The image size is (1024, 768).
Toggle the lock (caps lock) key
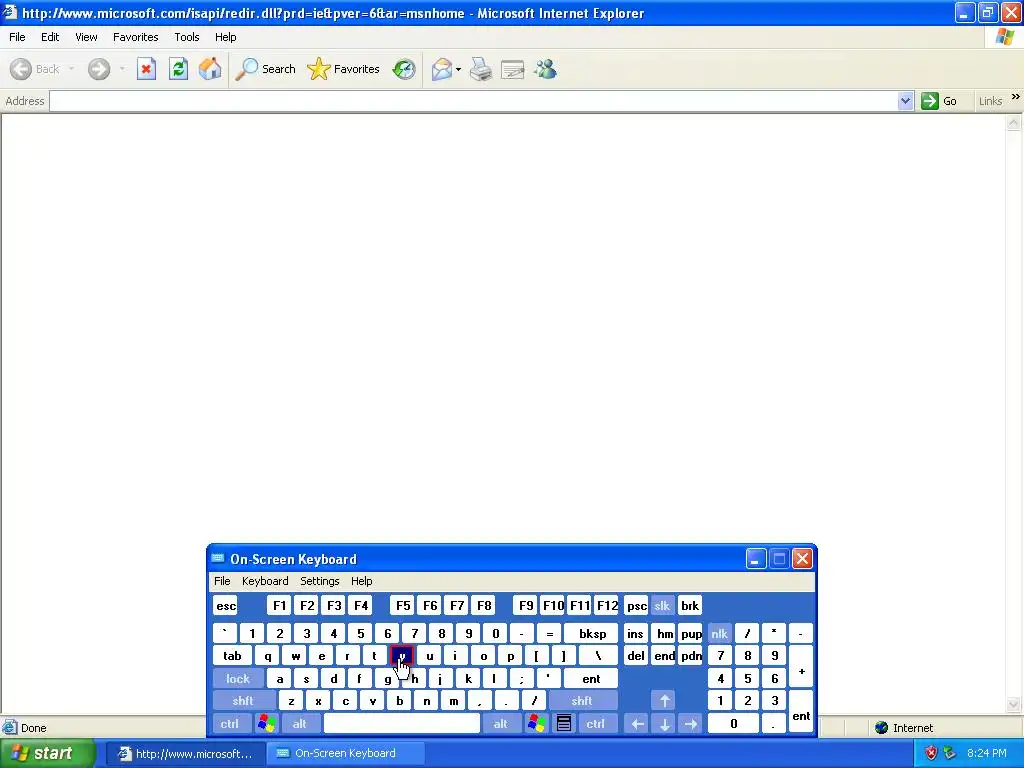click(238, 679)
